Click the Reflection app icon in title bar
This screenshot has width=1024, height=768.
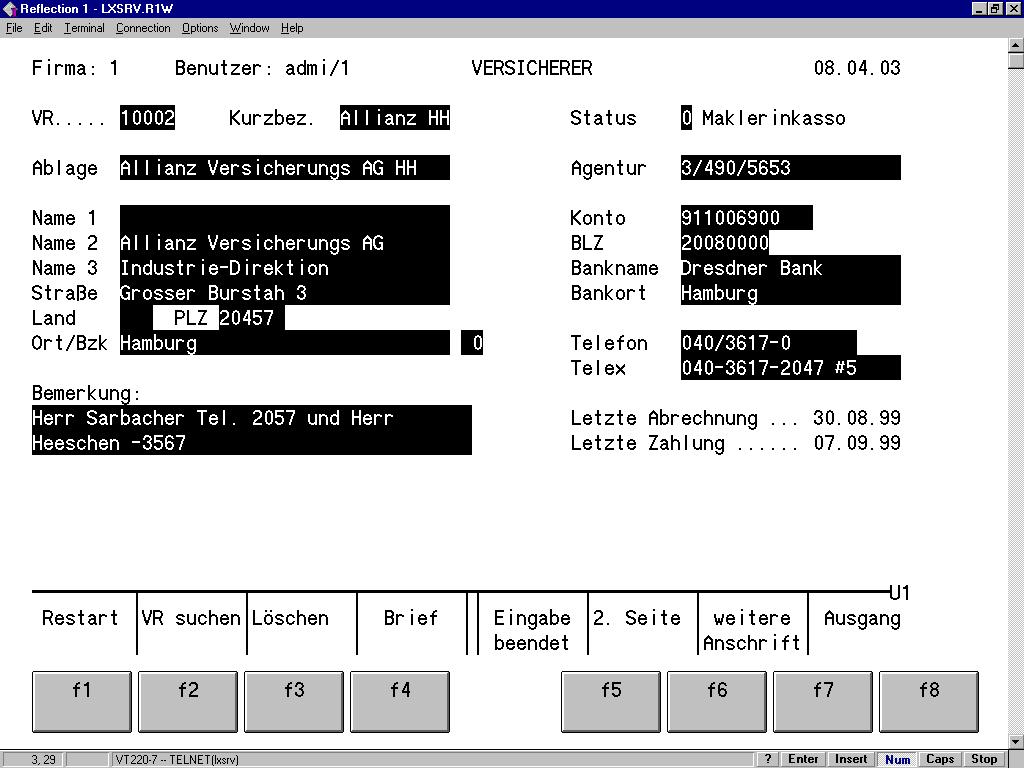tap(9, 8)
